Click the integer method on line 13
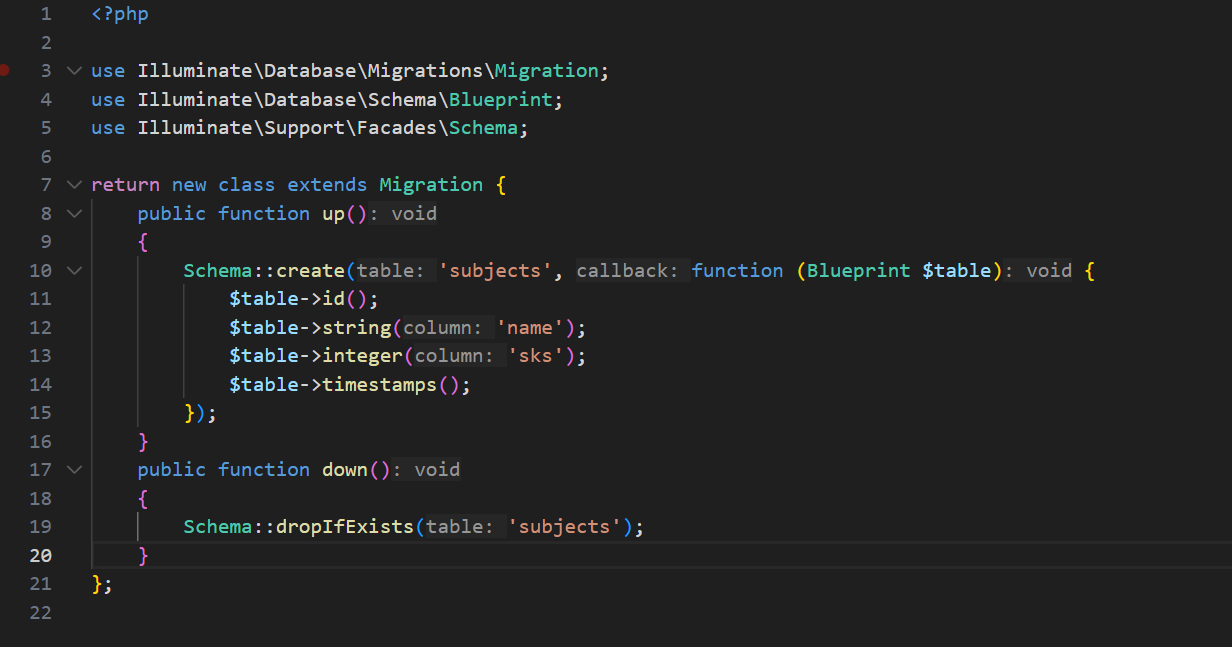Viewport: 1232px width, 647px height. 363,356
